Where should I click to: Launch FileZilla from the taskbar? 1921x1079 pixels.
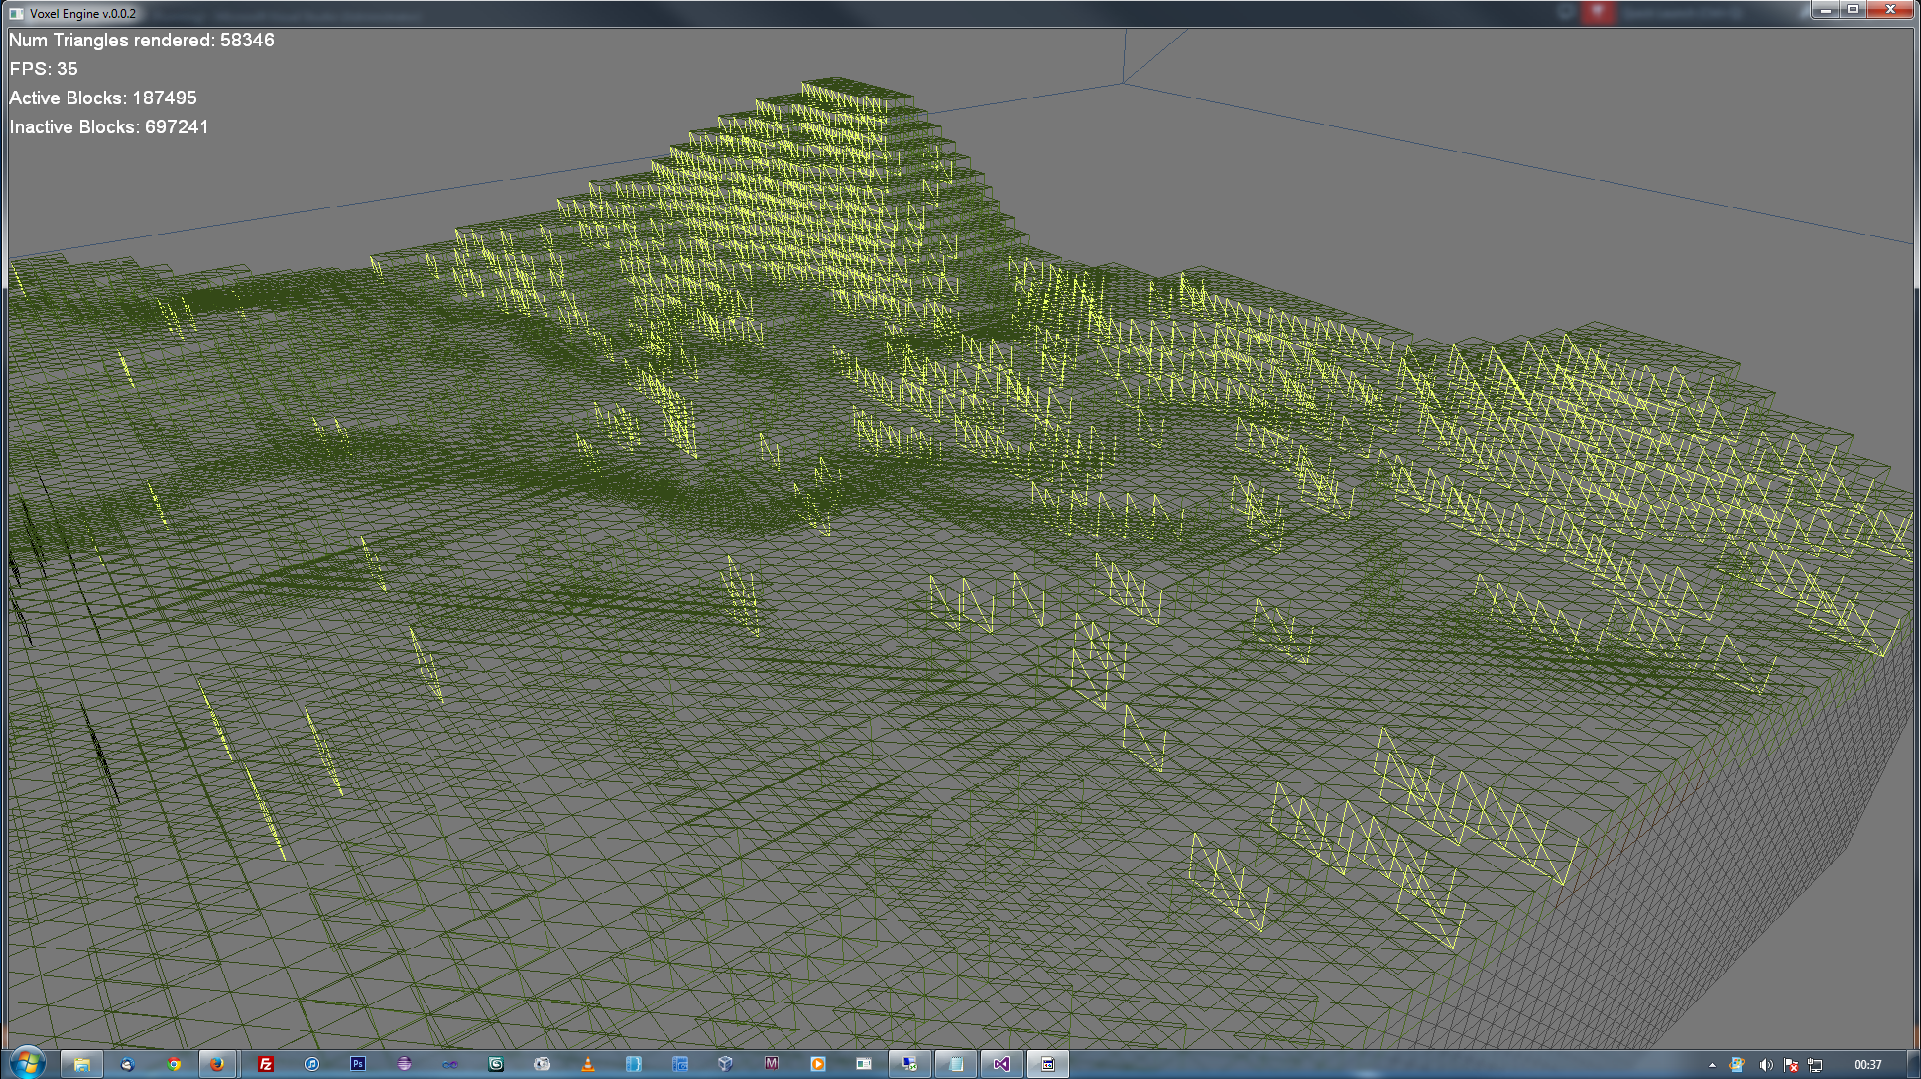coord(266,1064)
